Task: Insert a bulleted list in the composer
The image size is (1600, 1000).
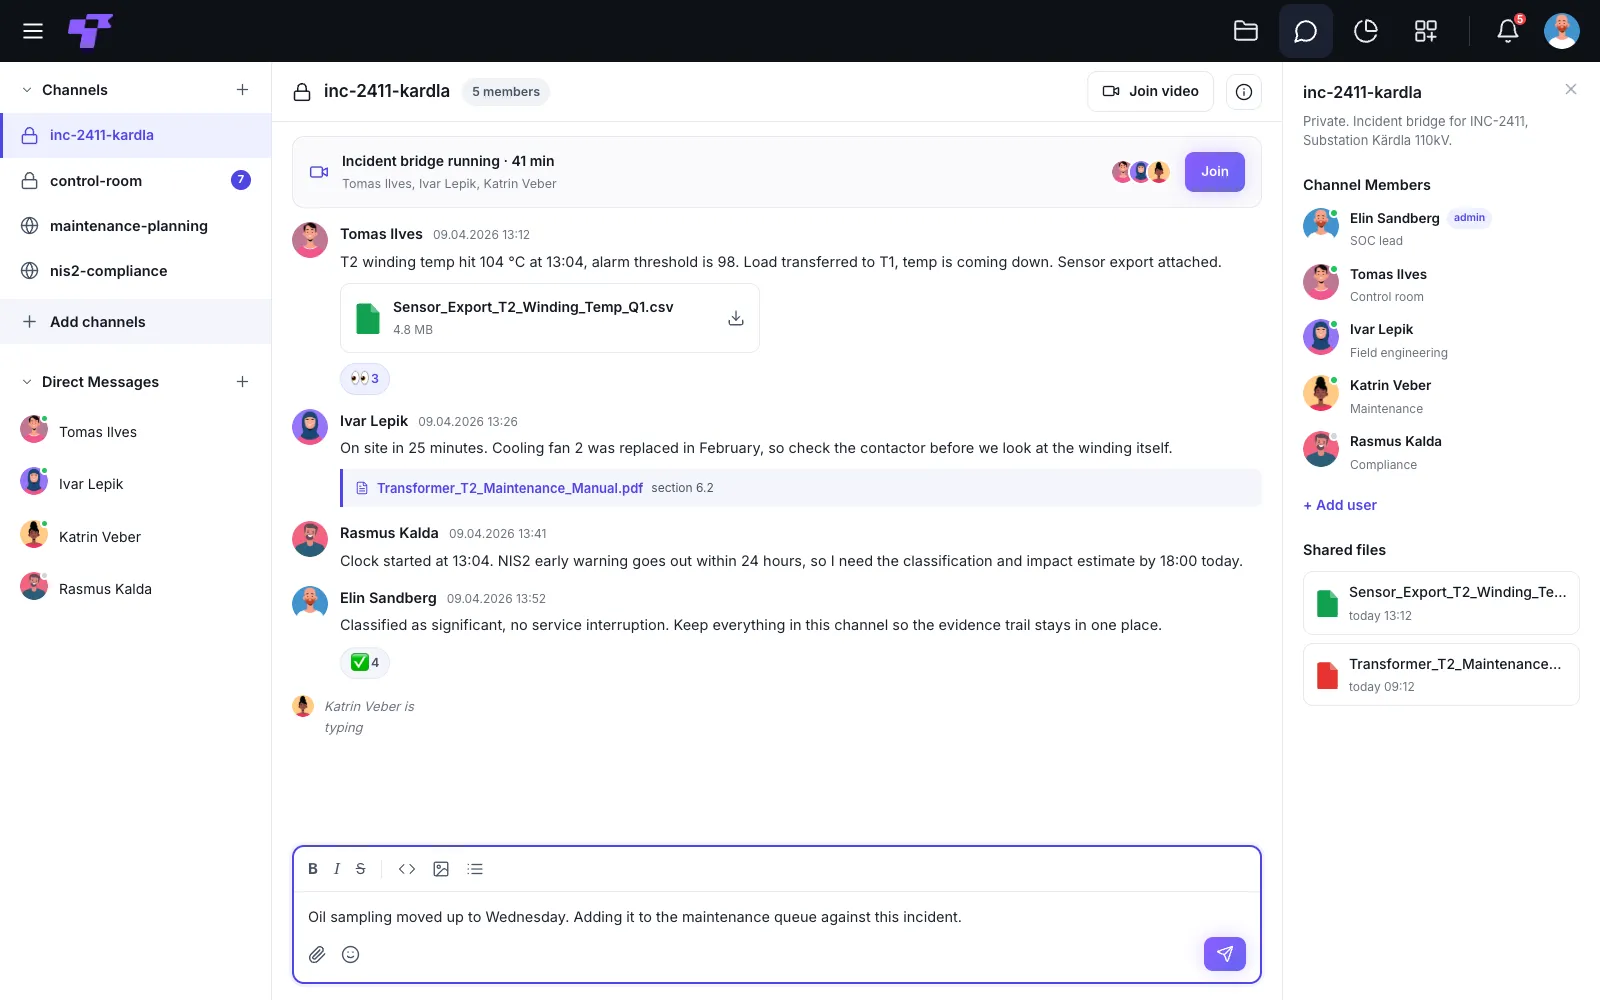Action: click(475, 869)
